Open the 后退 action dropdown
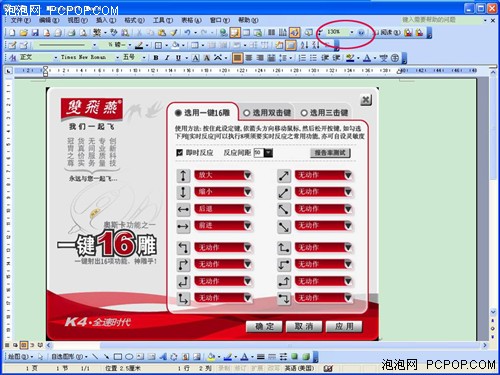Screen dimensions: 500x375 (x=247, y=209)
